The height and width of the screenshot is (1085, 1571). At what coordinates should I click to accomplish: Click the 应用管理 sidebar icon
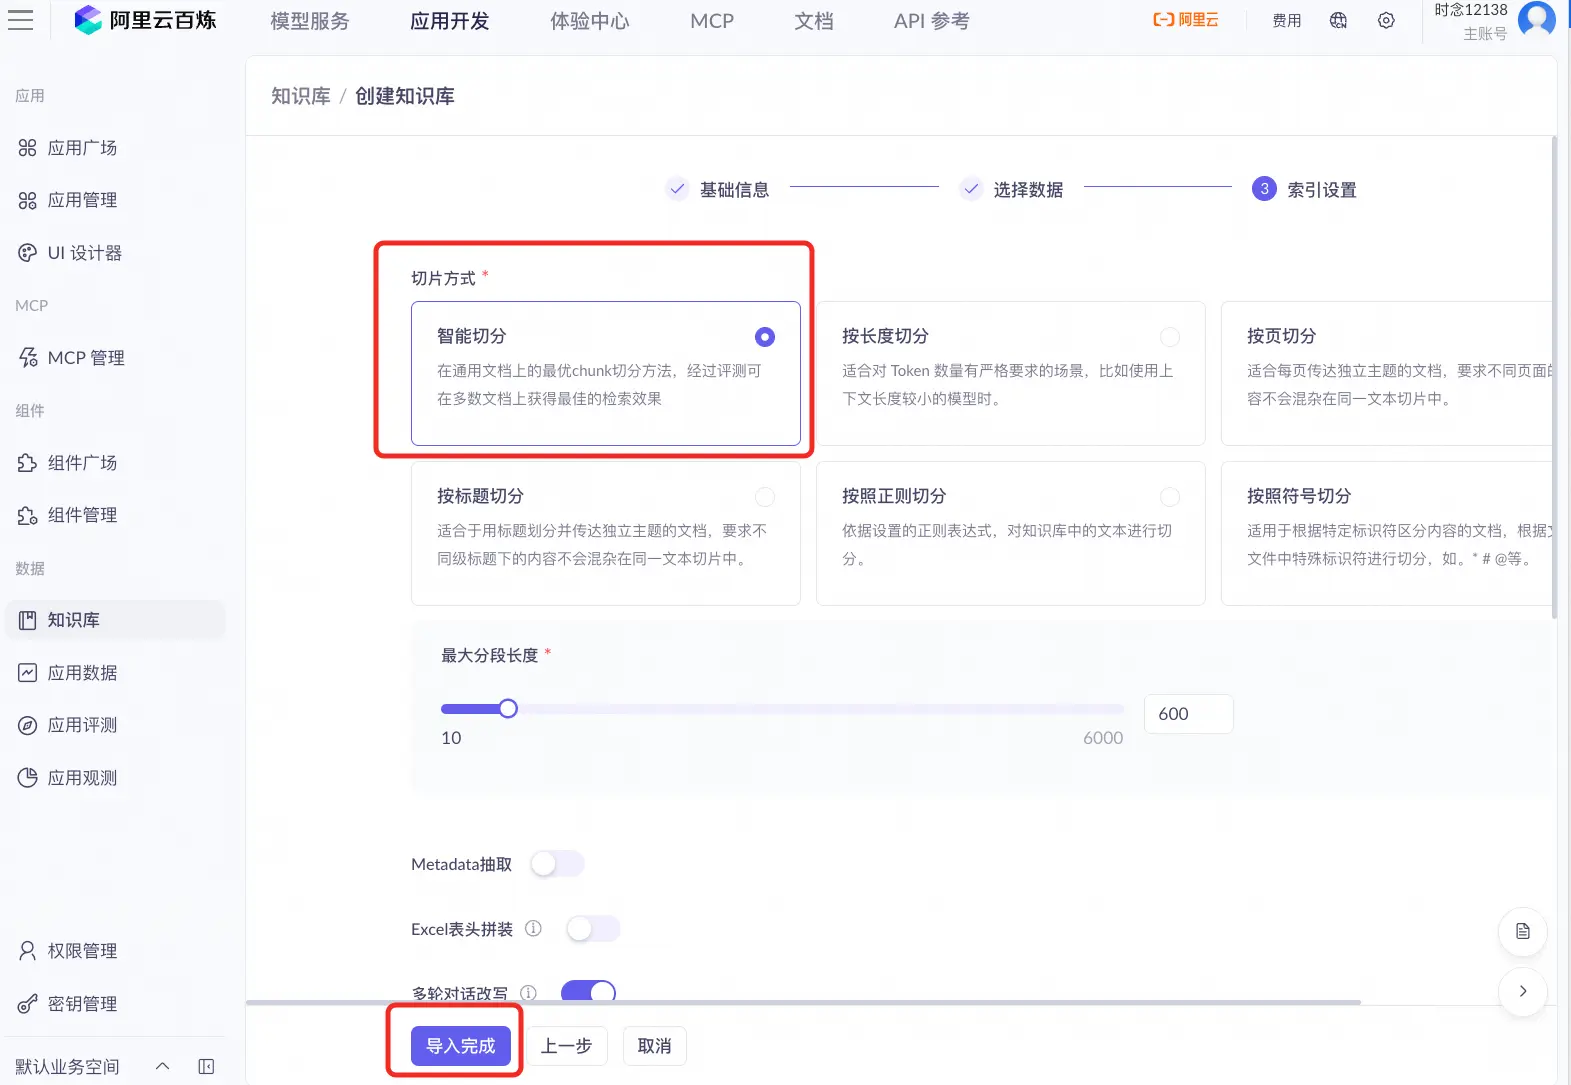tap(28, 200)
